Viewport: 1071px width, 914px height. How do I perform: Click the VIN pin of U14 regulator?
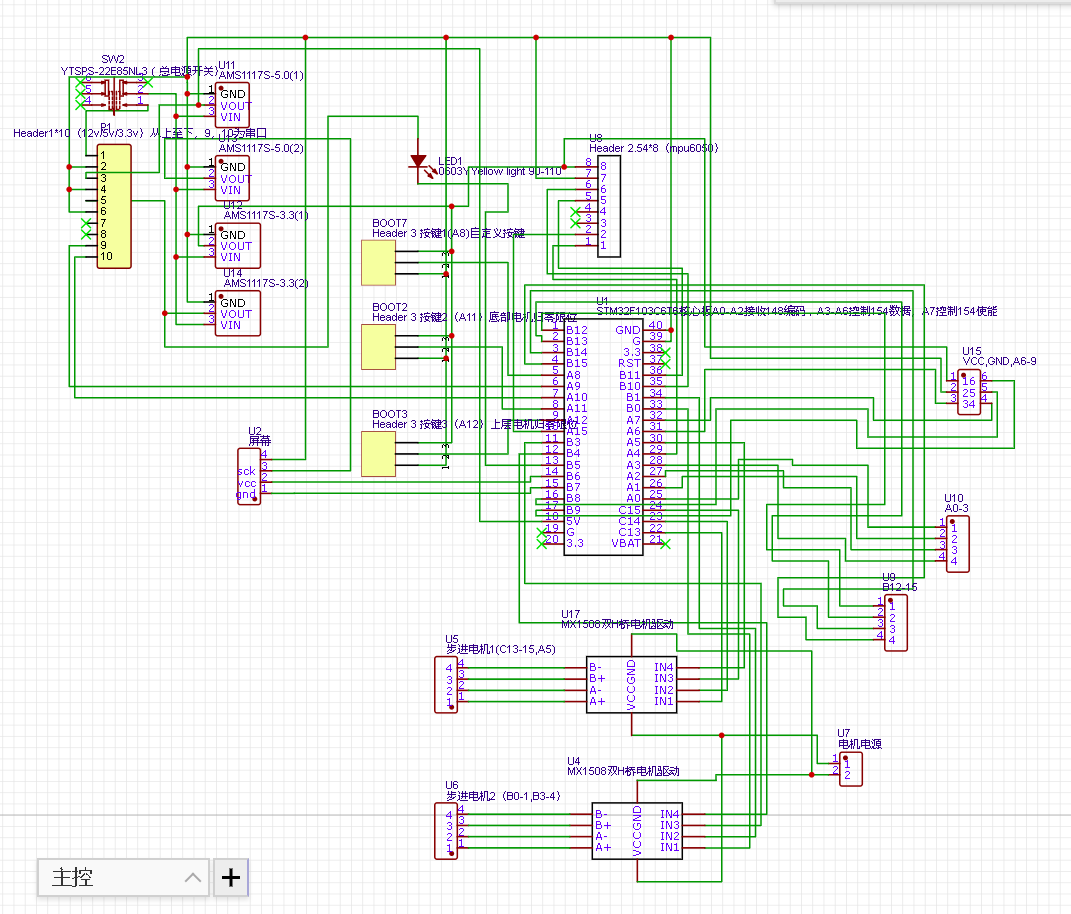pyautogui.click(x=230, y=325)
